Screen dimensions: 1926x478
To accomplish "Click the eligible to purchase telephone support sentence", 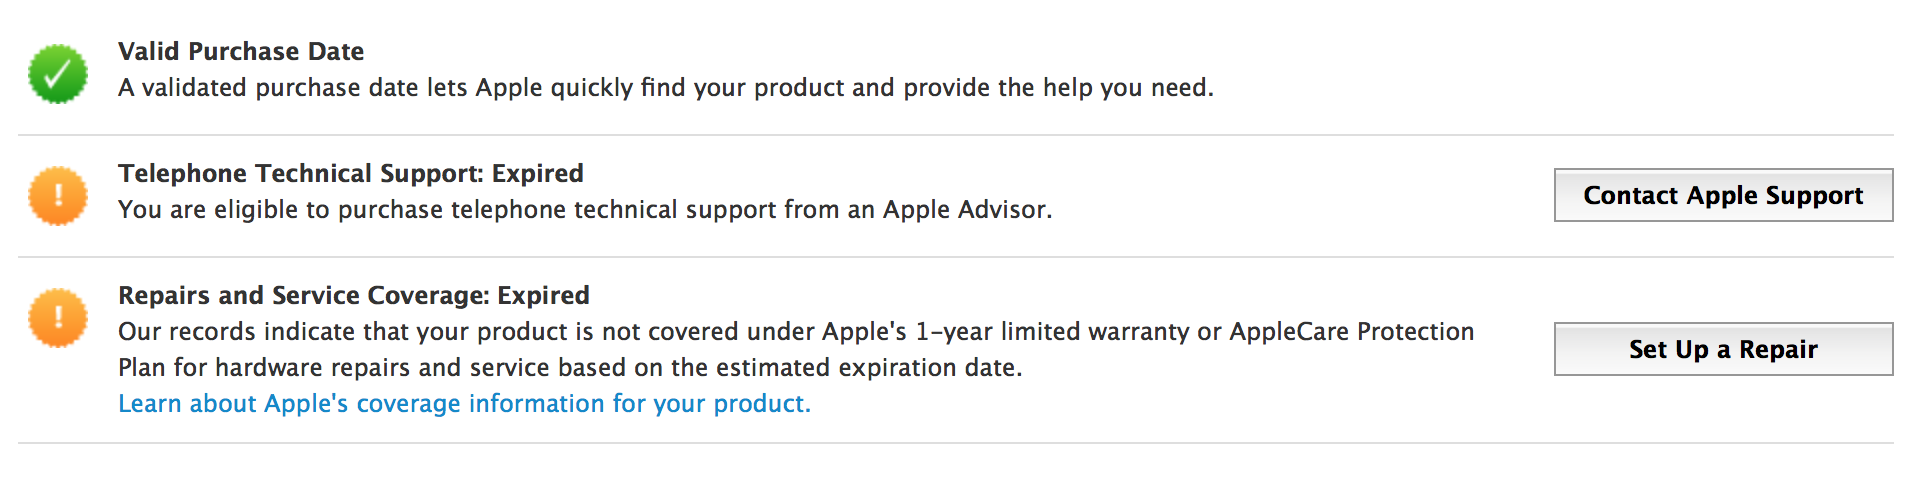I will click(585, 210).
